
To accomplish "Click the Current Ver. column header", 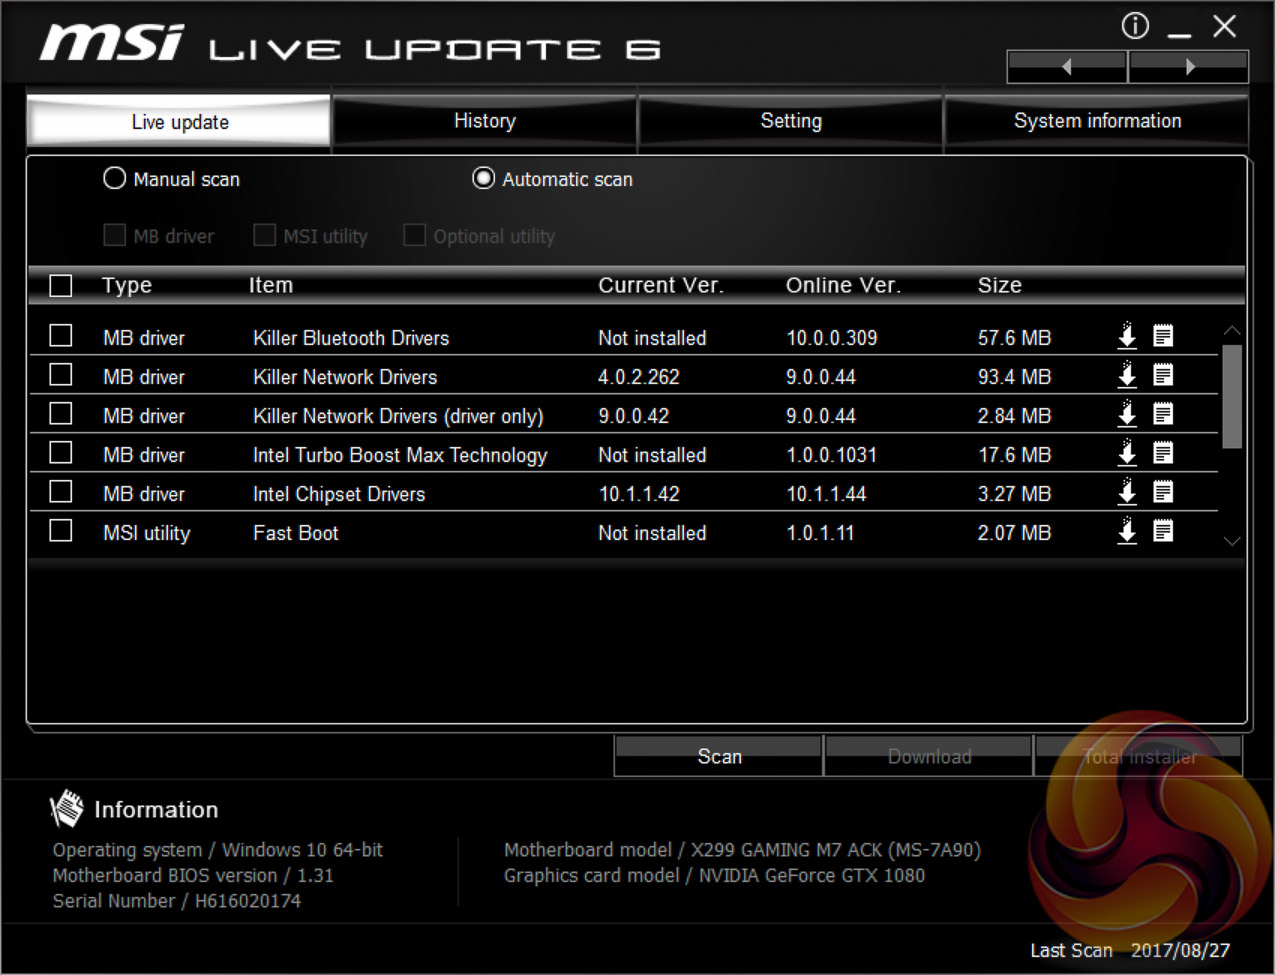I will 661,286.
